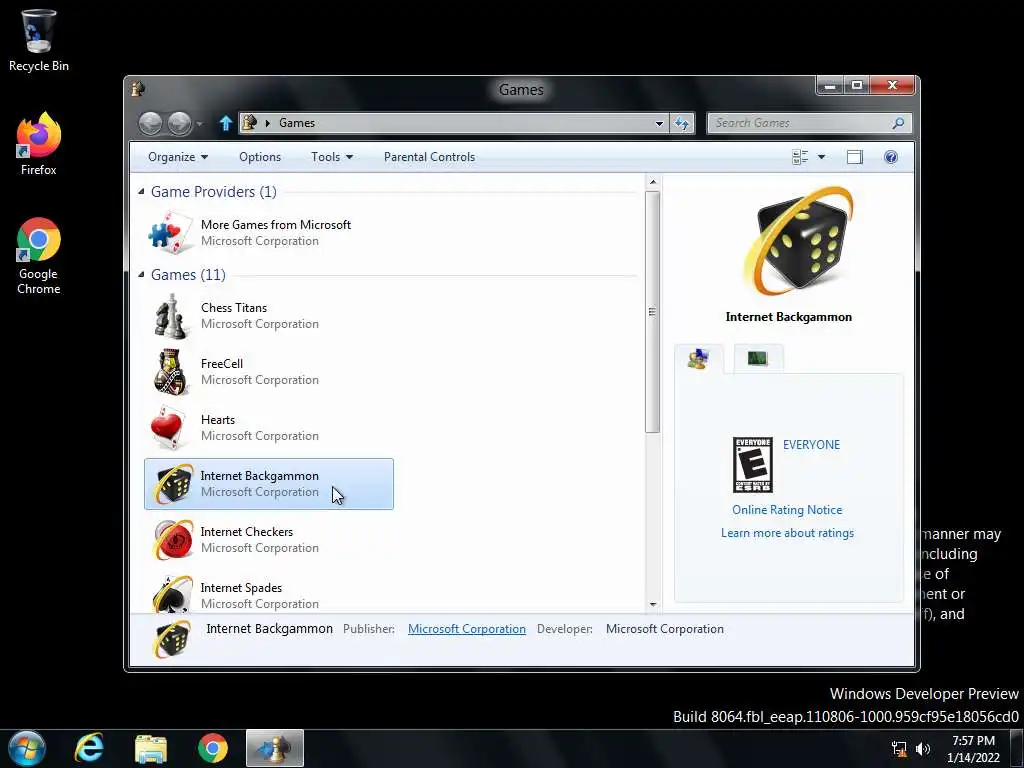The width and height of the screenshot is (1024, 768).
Task: Click Parental Controls in the toolbar
Action: click(x=429, y=157)
